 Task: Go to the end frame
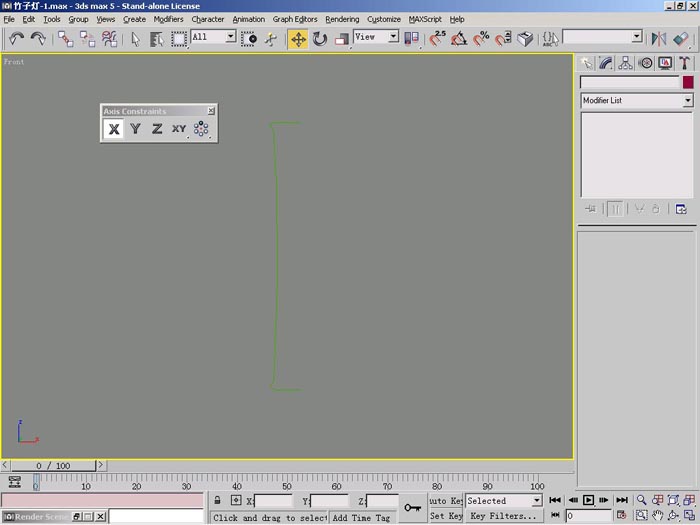622,500
